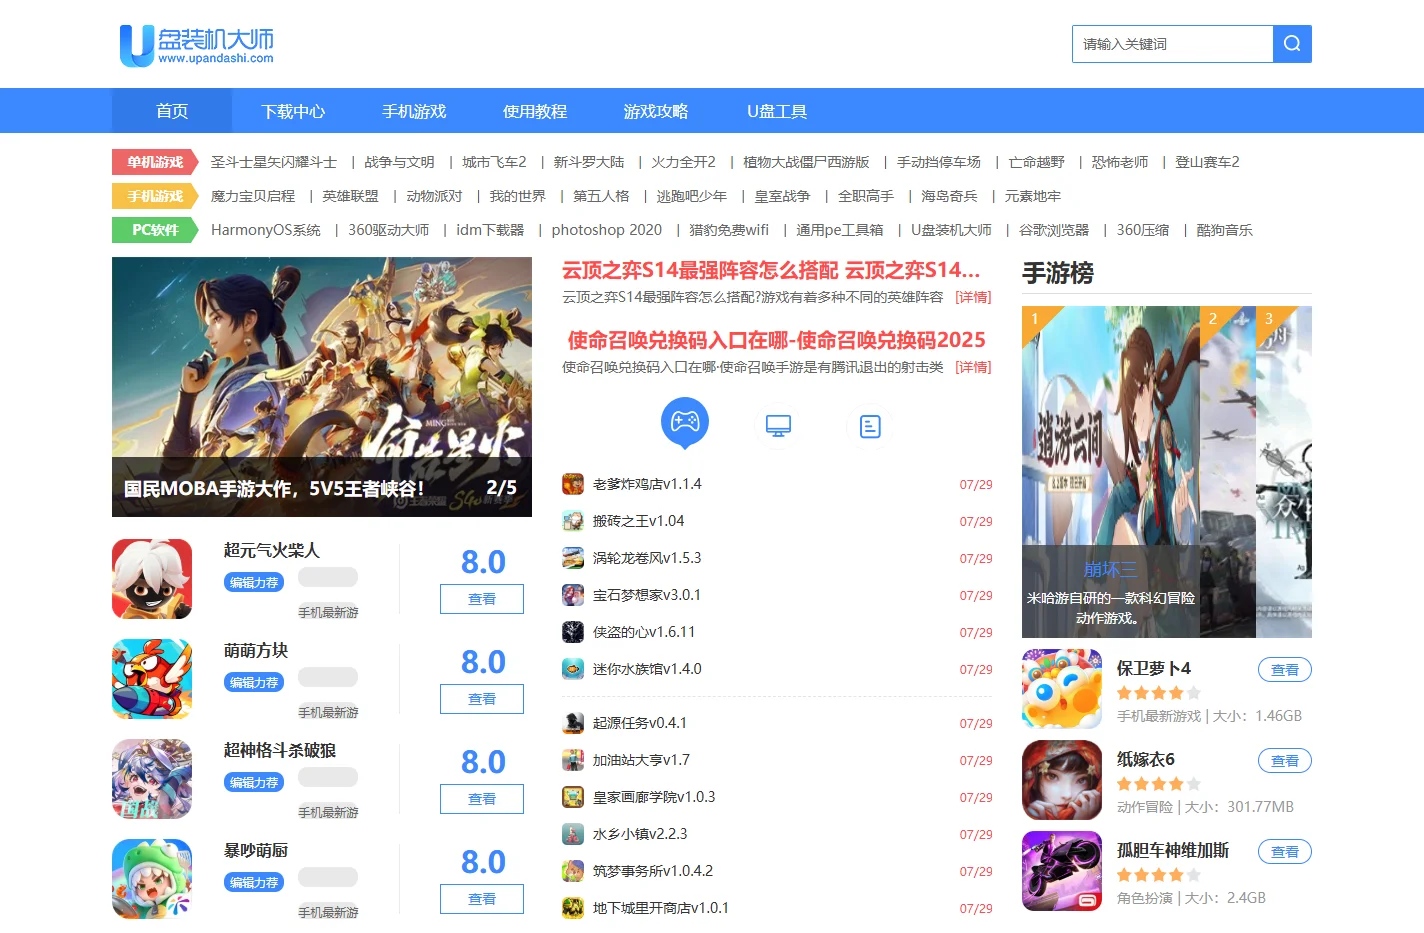Viewport: 1424px width, 933px height.
Task: Go to 首页 navigation tab
Action: [x=172, y=111]
